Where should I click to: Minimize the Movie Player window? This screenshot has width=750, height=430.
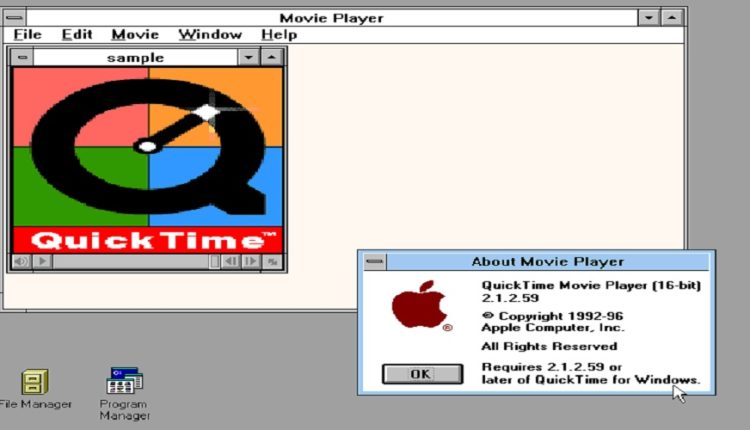coord(649,18)
